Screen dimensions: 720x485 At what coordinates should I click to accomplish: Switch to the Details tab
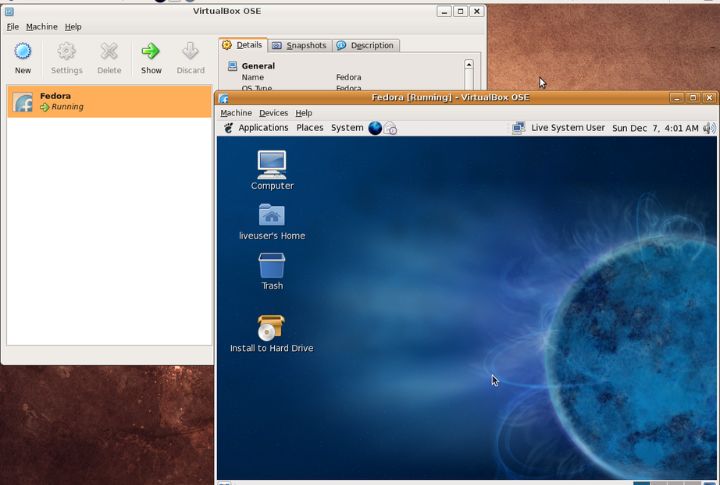click(242, 45)
